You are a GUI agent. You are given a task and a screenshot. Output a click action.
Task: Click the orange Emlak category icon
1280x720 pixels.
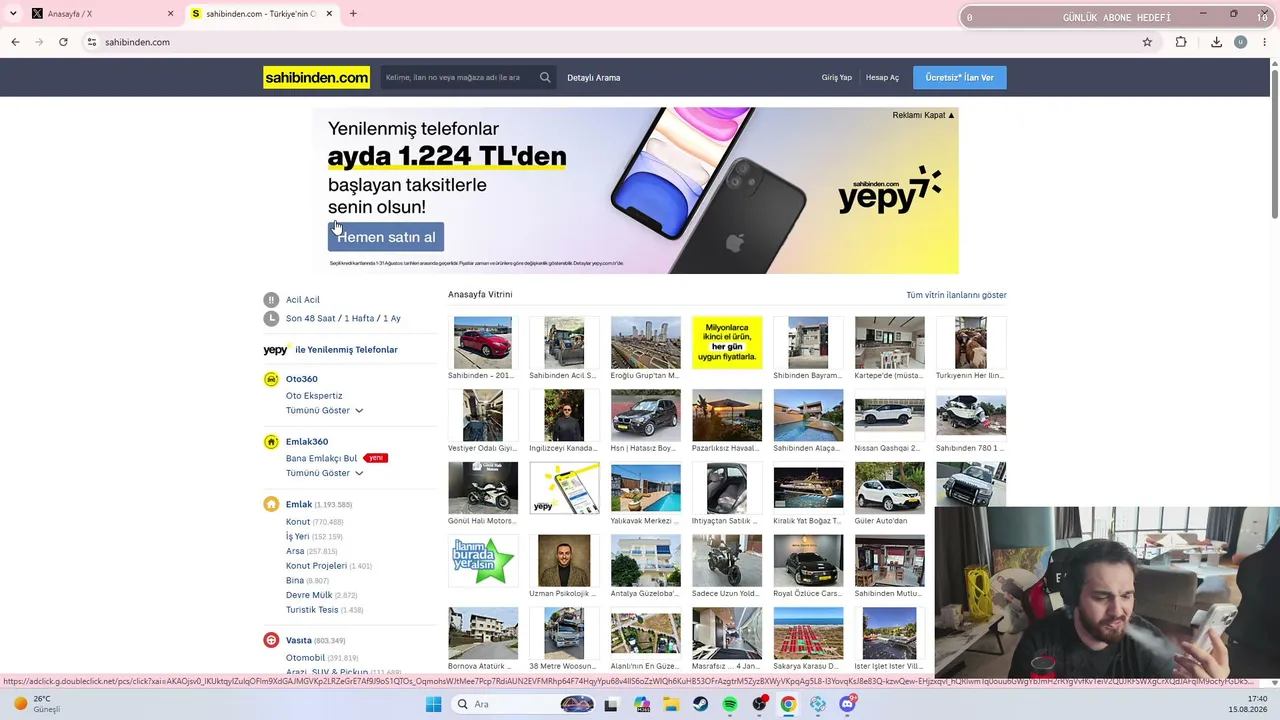point(271,504)
